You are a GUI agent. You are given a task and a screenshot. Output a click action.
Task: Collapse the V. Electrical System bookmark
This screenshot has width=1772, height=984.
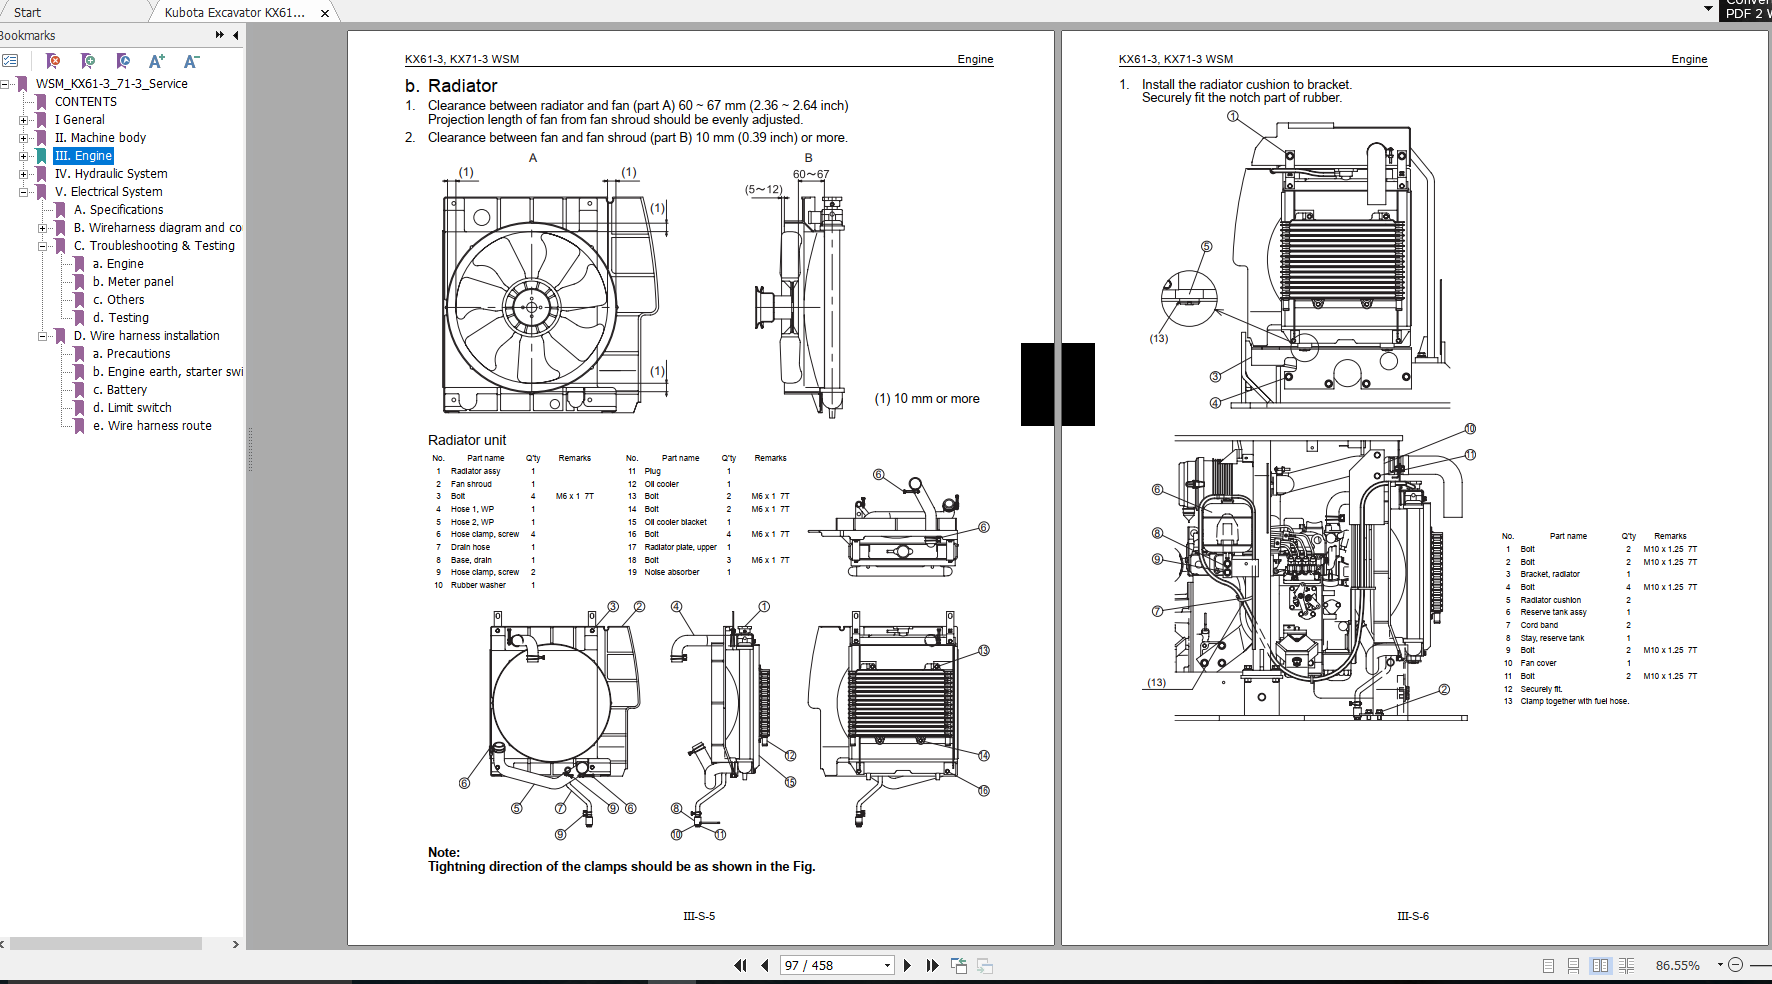point(24,191)
